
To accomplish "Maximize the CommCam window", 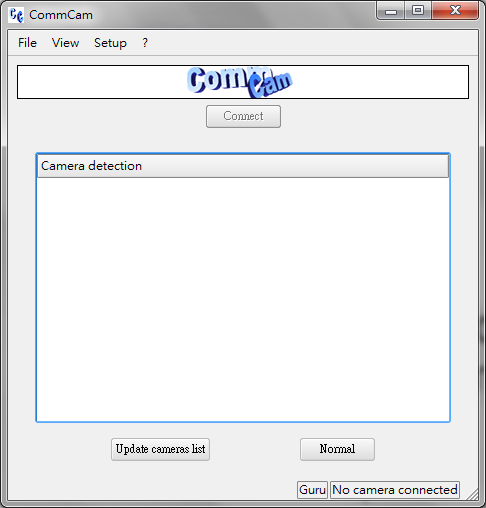I will [418, 11].
